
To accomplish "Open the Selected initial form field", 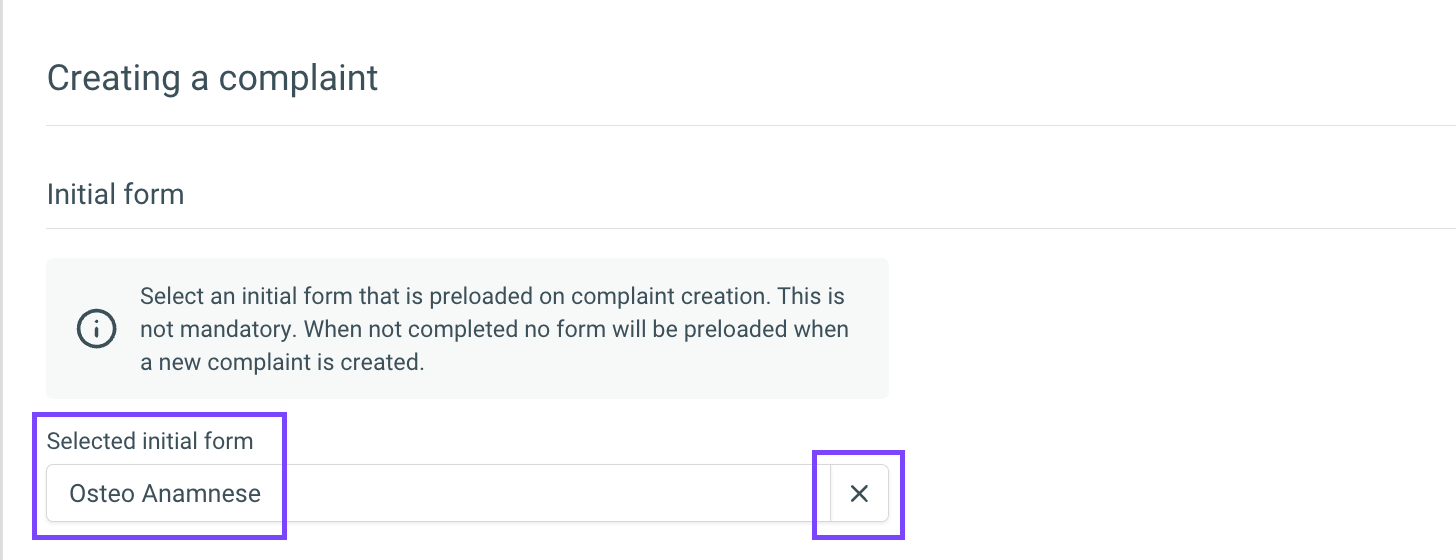I will (439, 493).
